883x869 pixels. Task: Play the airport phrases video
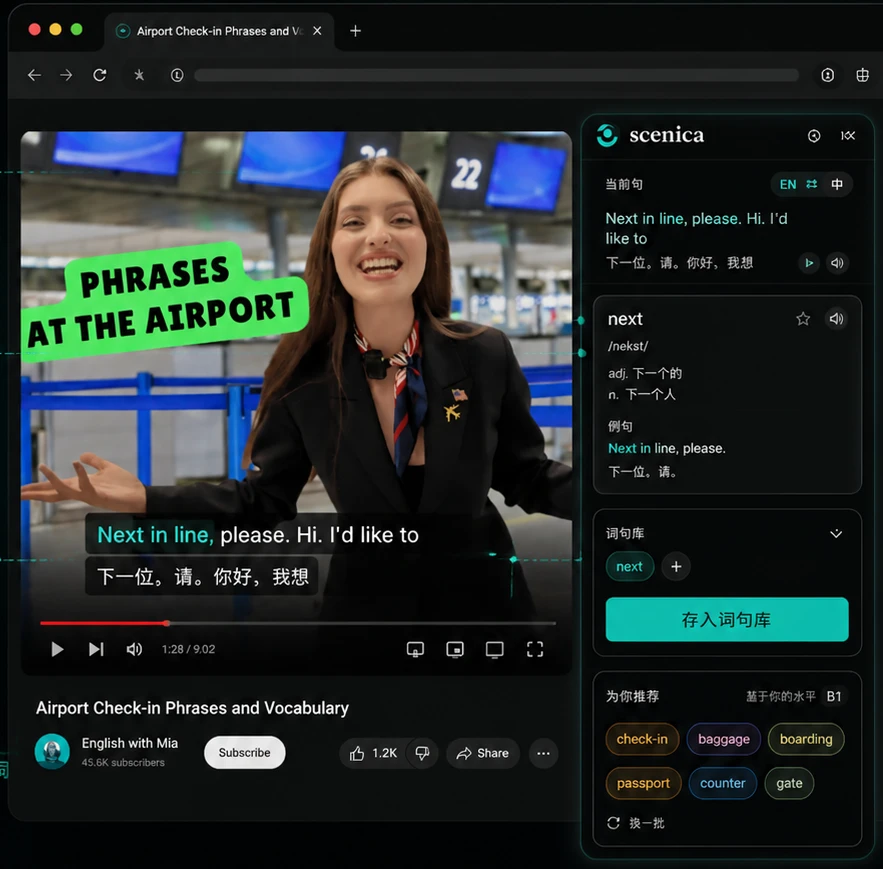pyautogui.click(x=57, y=649)
